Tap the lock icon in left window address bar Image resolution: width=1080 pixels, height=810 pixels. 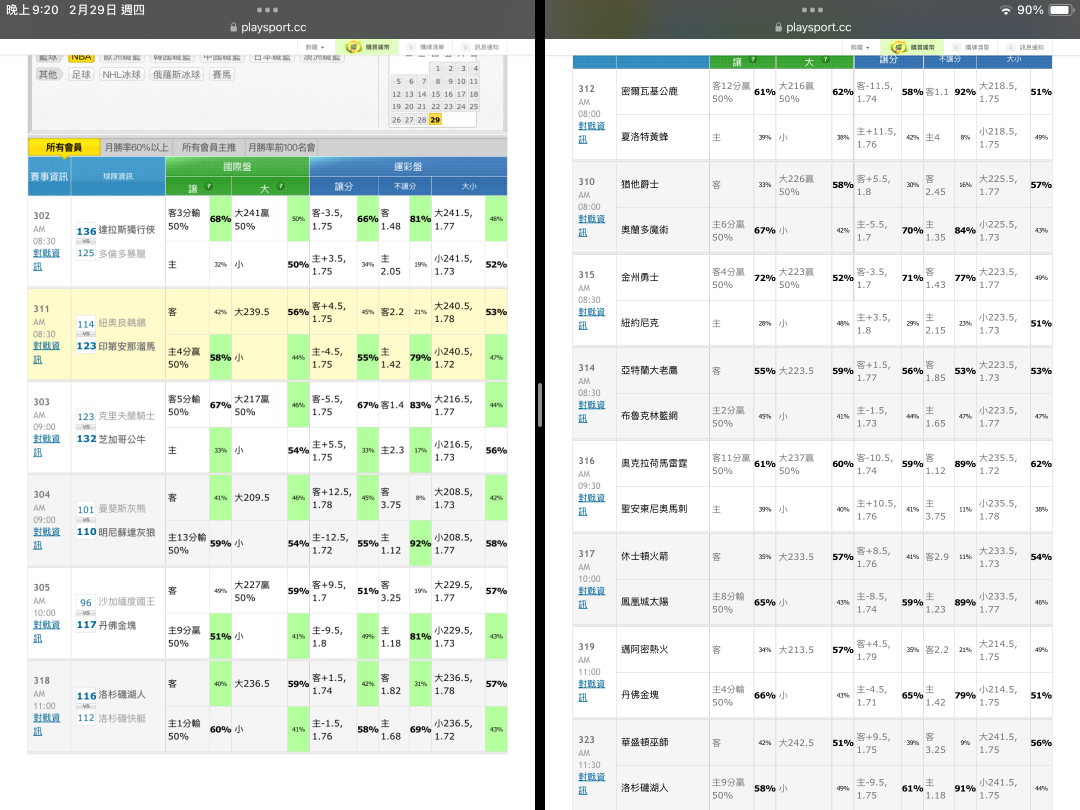(x=233, y=28)
